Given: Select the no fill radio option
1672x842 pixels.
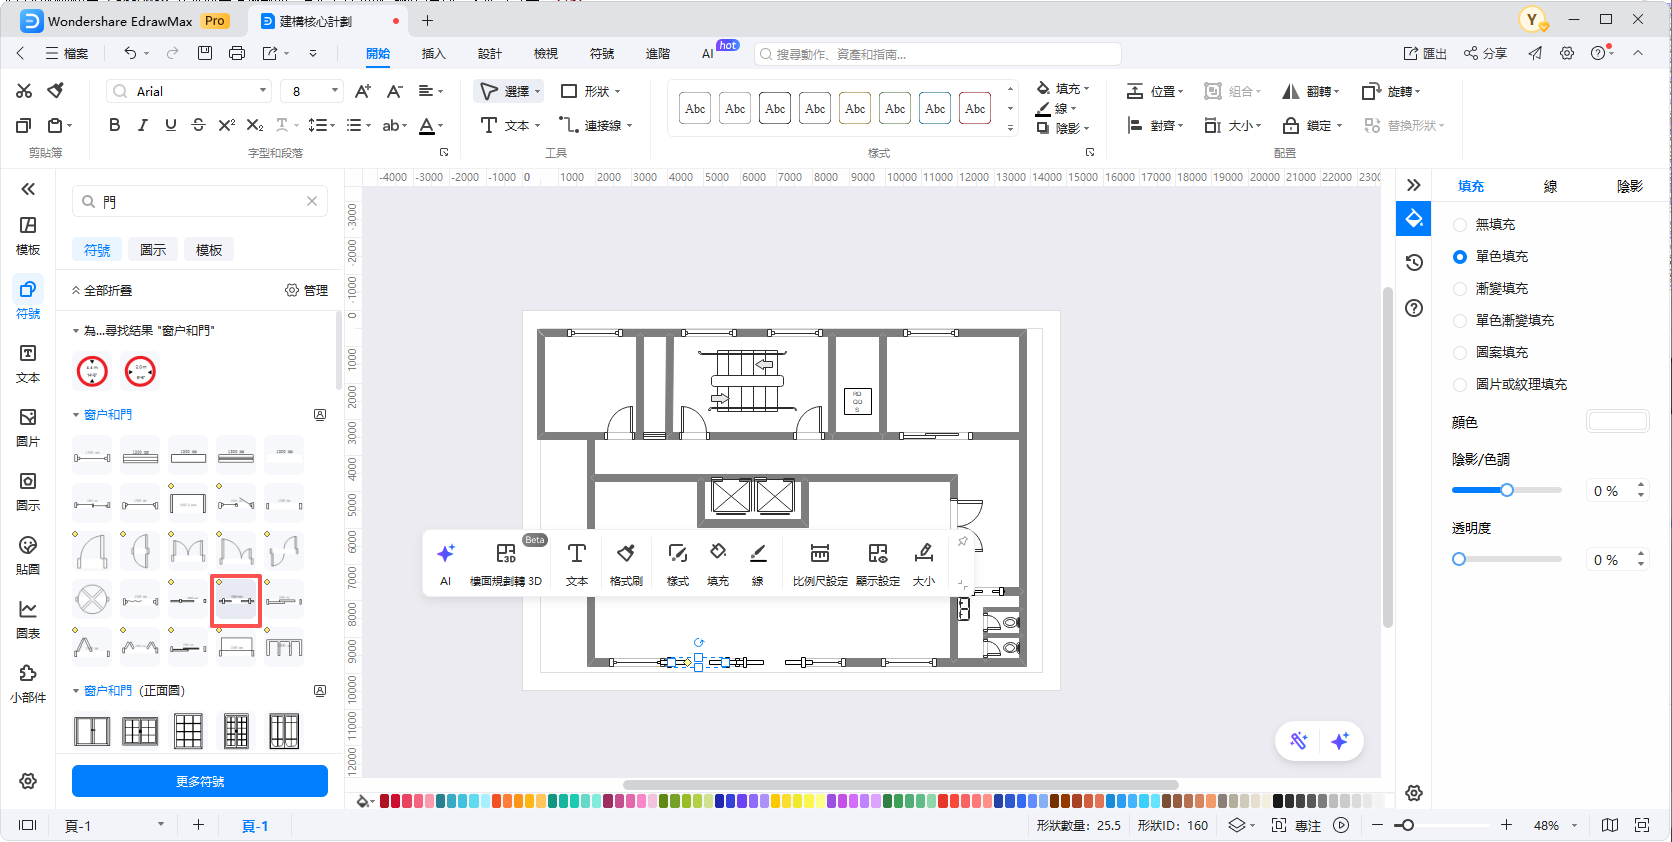Looking at the screenshot, I should pos(1460,225).
